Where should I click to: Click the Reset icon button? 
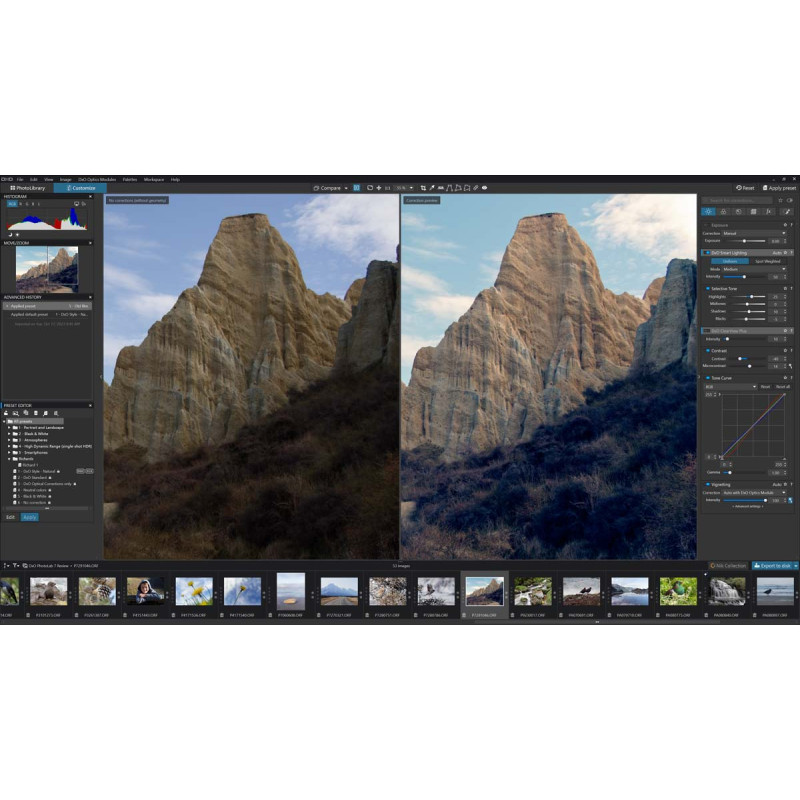tap(746, 187)
